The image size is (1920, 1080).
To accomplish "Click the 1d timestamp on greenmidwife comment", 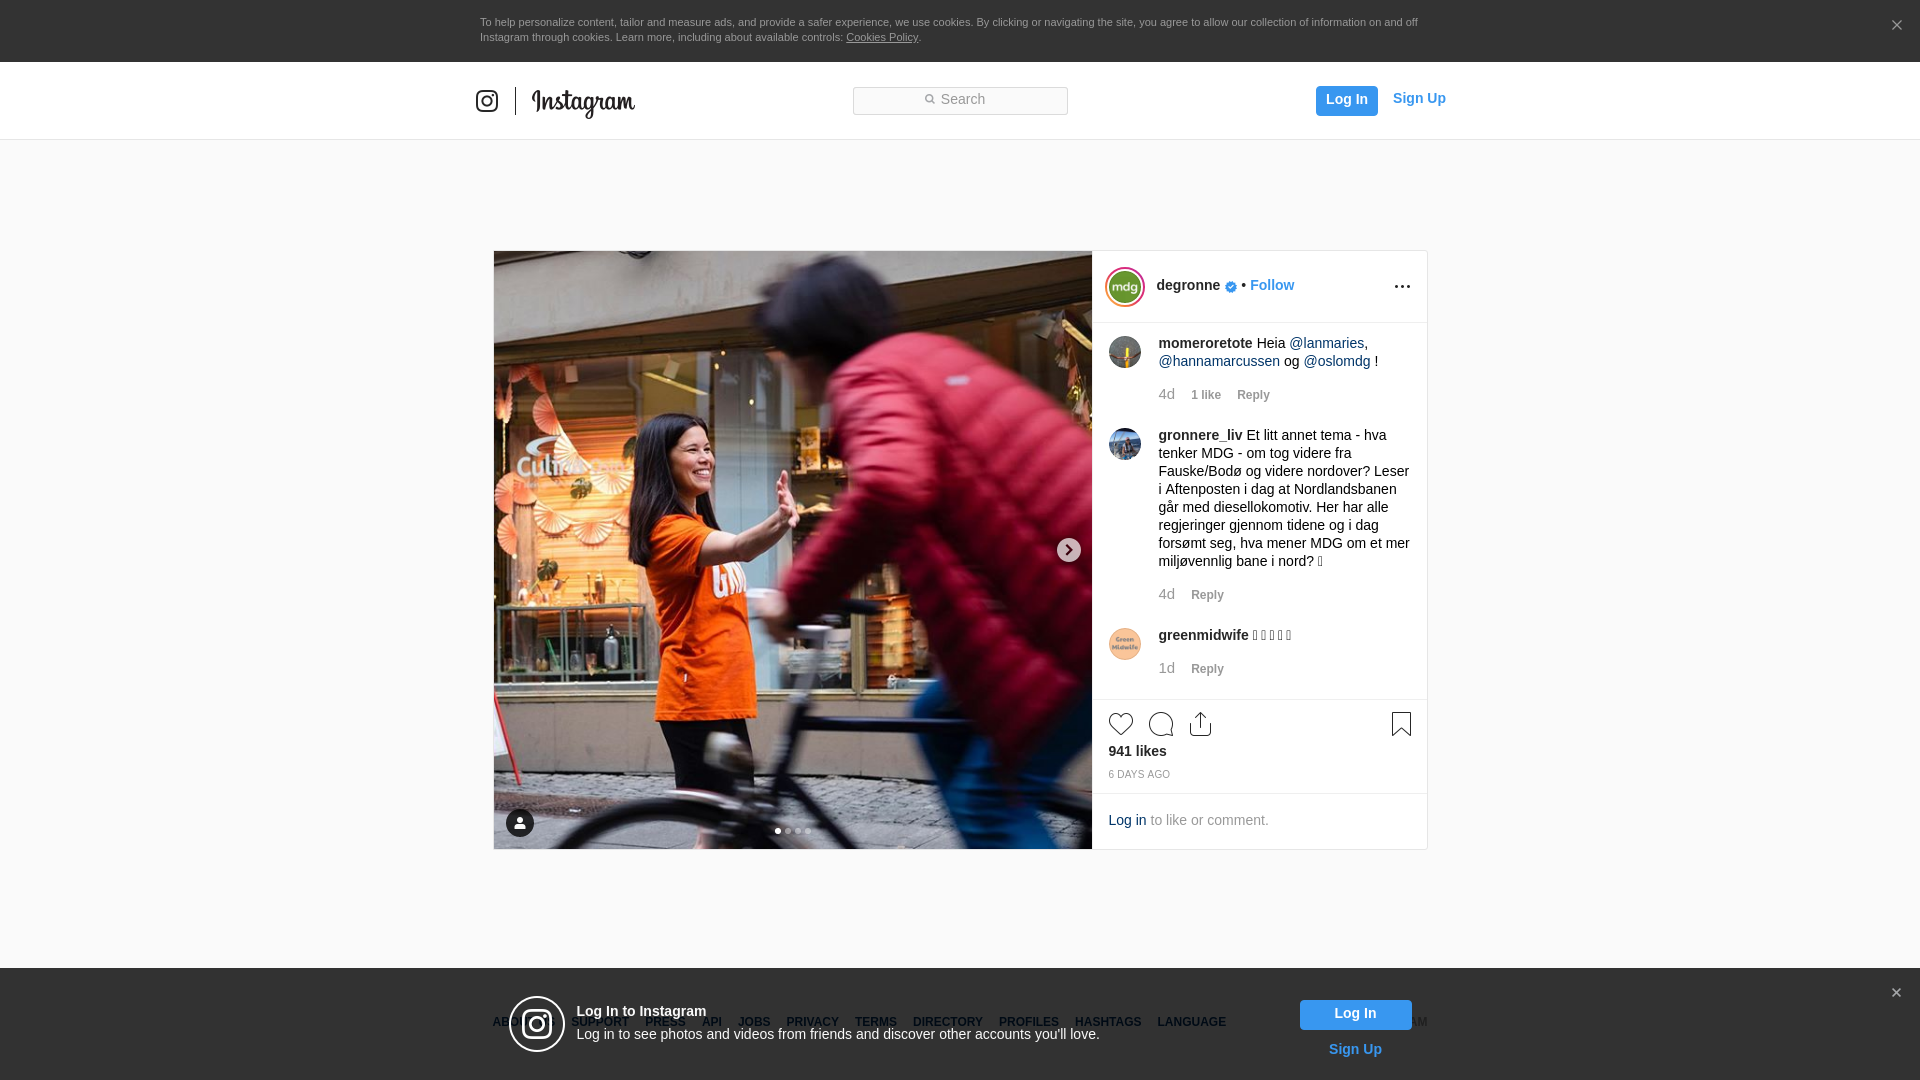I will (1166, 668).
